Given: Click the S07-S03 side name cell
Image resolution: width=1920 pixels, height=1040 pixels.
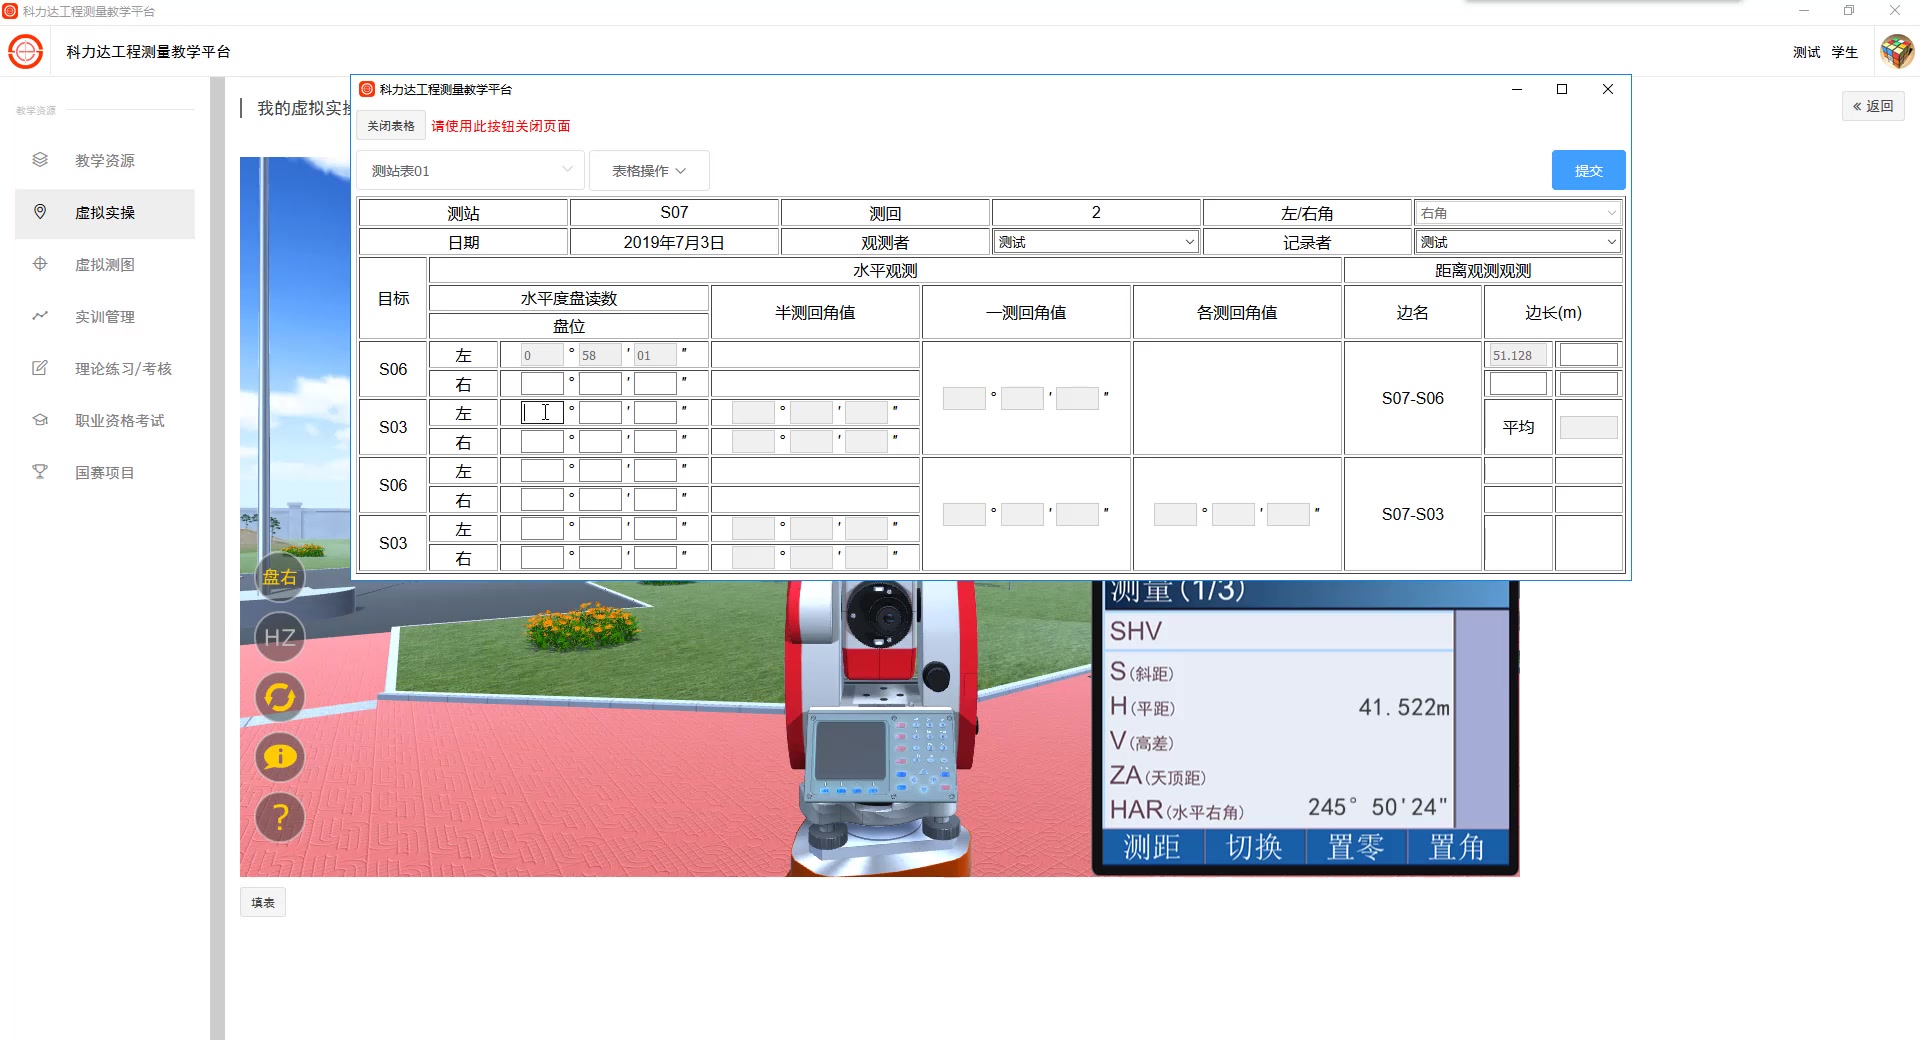Looking at the screenshot, I should [x=1412, y=514].
